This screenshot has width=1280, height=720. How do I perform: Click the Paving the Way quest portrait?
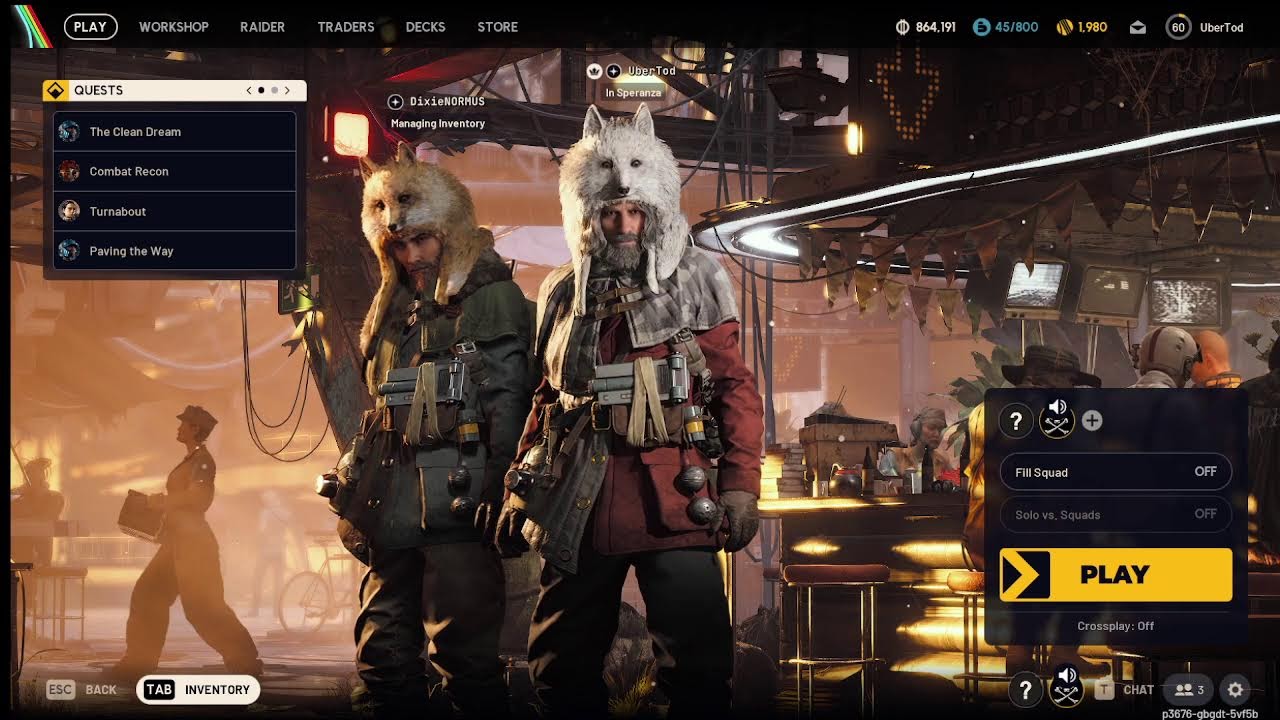[x=69, y=251]
